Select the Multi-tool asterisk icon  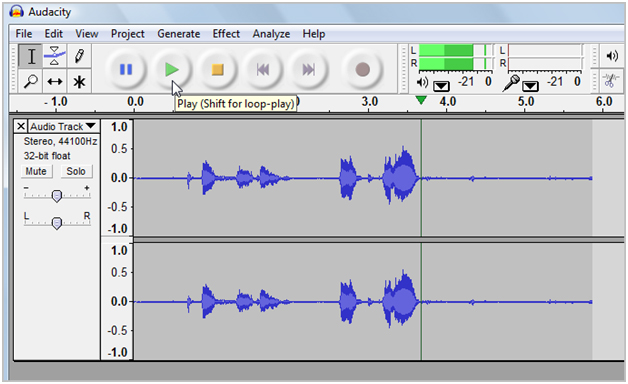pyautogui.click(x=79, y=81)
